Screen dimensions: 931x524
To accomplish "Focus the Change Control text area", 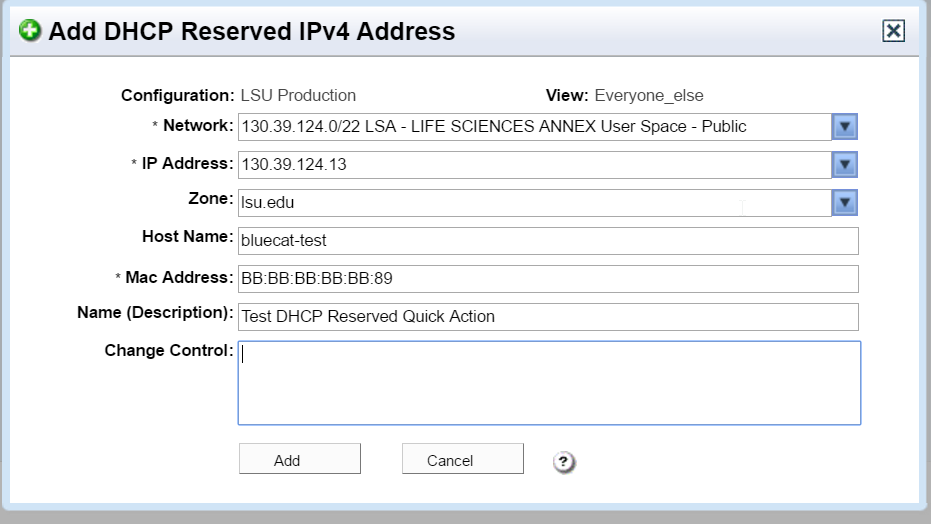I will [x=549, y=383].
